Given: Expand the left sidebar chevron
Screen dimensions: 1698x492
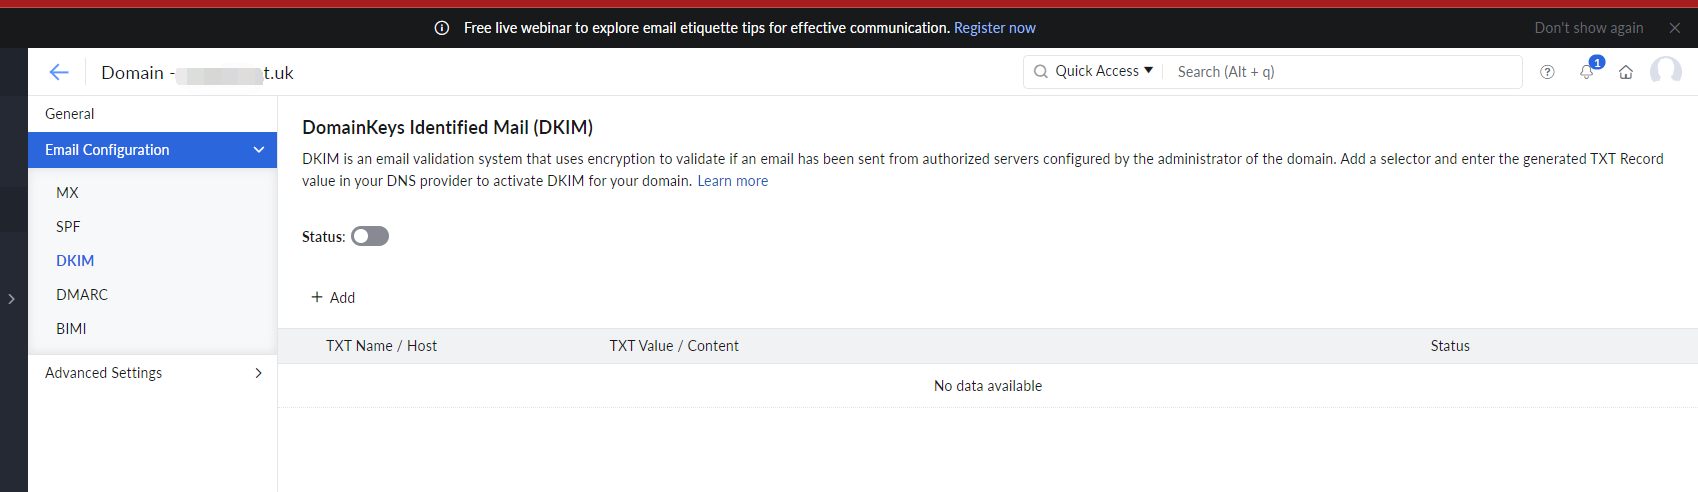Looking at the screenshot, I should [11, 299].
